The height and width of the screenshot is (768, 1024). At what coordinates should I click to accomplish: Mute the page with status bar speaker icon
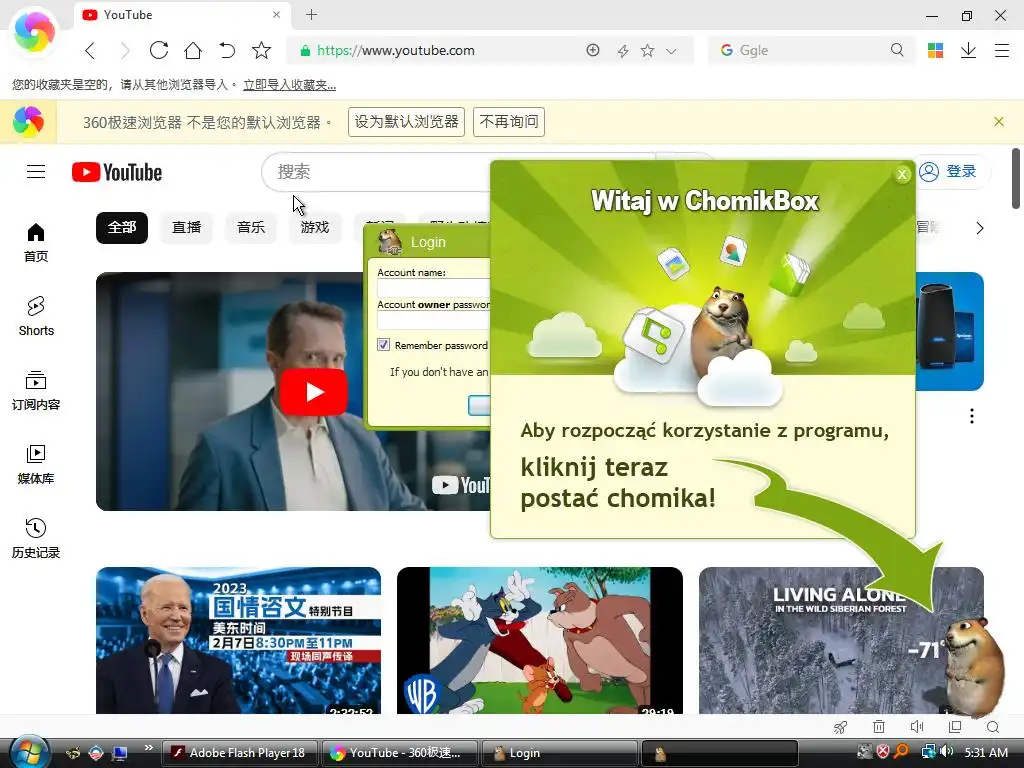(917, 727)
